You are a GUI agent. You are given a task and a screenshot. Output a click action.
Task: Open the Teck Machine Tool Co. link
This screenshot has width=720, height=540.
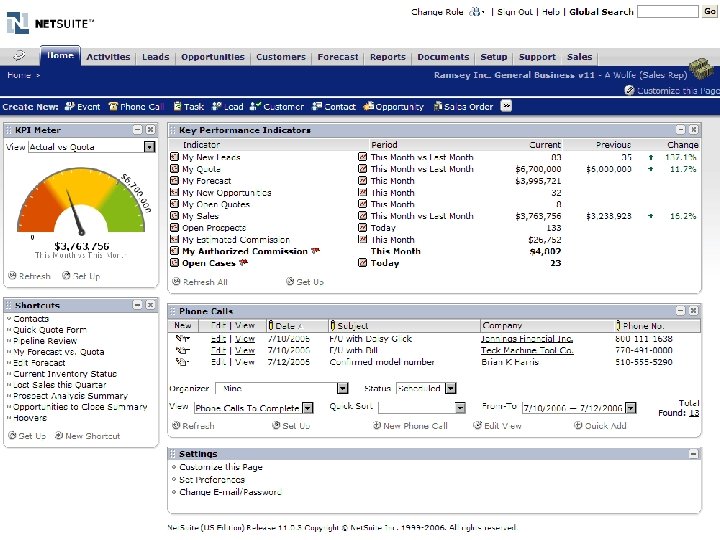point(527,350)
